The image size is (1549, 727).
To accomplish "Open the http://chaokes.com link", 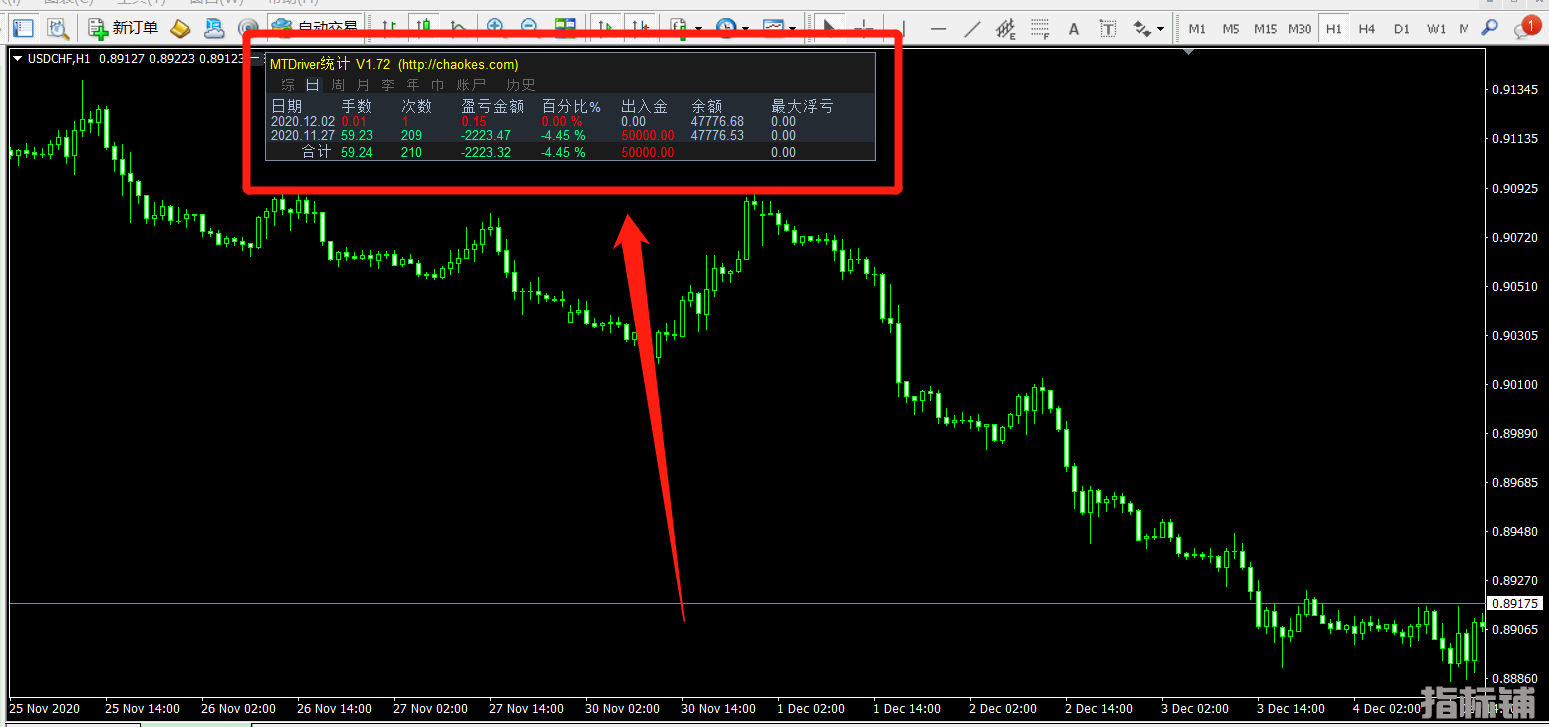I will (459, 64).
